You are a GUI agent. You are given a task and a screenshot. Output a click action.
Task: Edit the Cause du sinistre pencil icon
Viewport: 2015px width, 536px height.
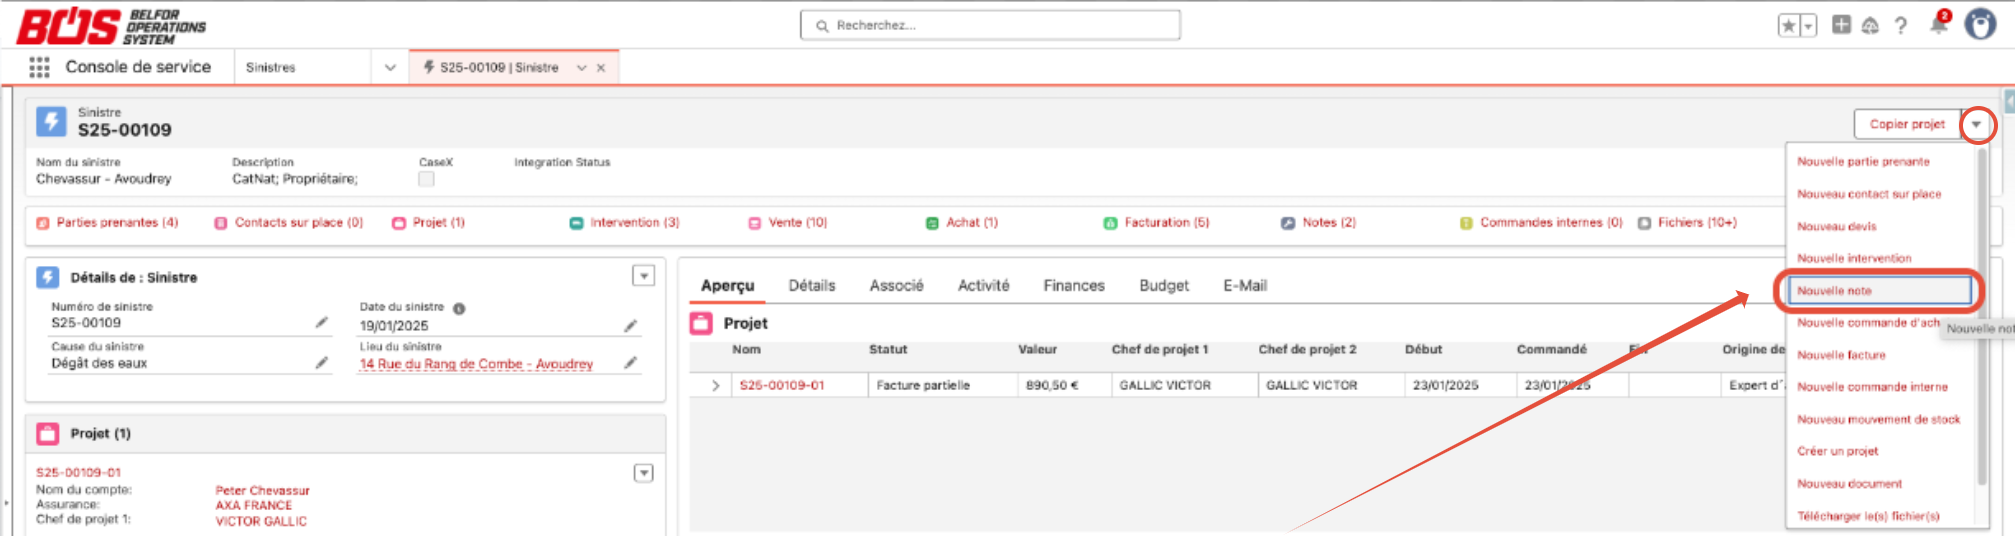321,363
